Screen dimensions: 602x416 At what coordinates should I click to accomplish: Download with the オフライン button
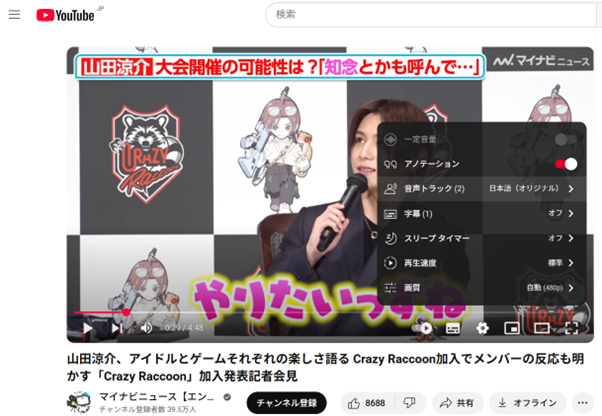pos(528,403)
